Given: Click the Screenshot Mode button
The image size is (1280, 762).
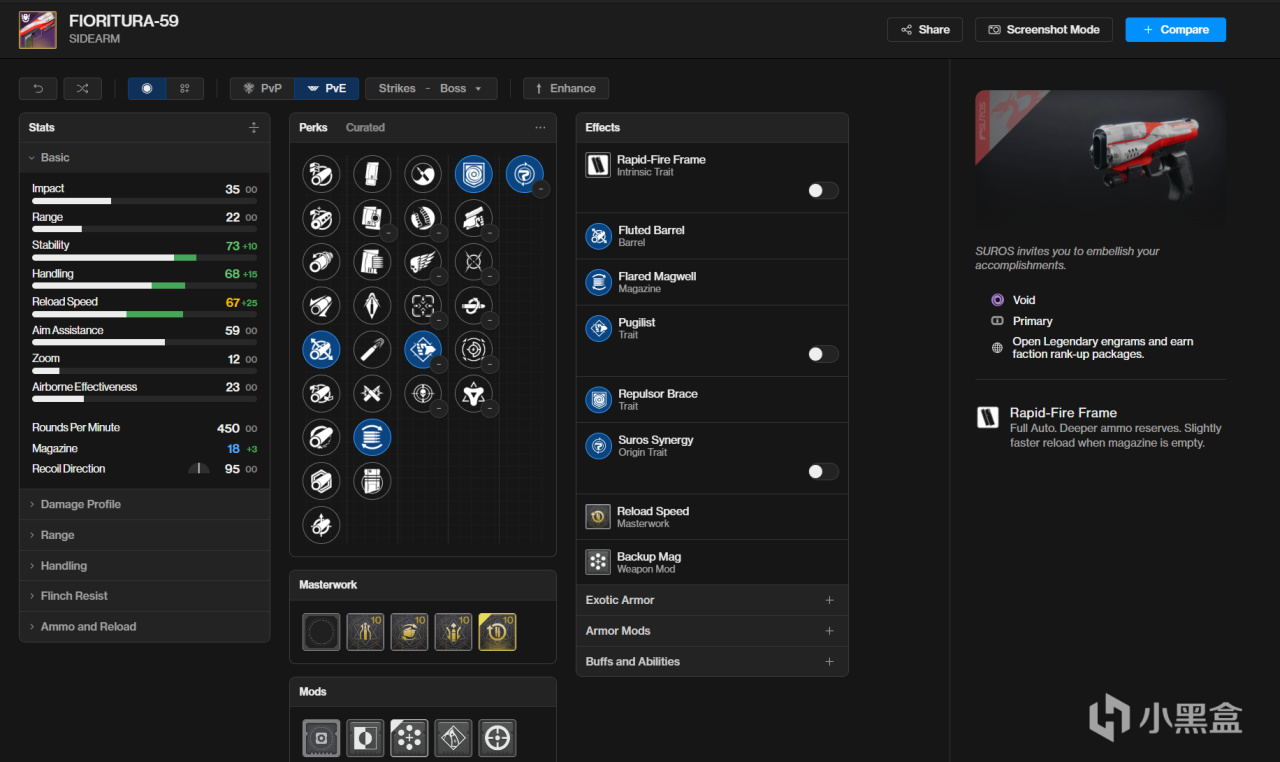Looking at the screenshot, I should (1044, 30).
